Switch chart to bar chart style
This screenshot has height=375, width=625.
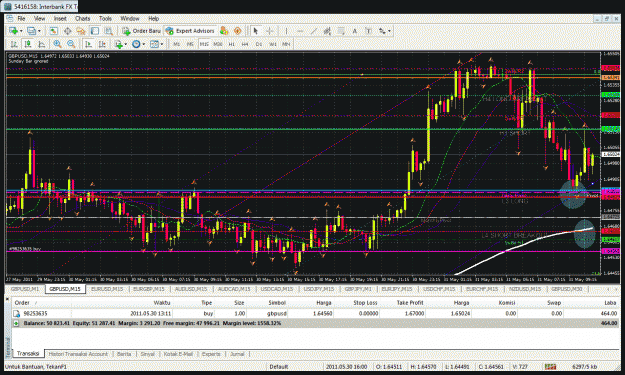14,44
